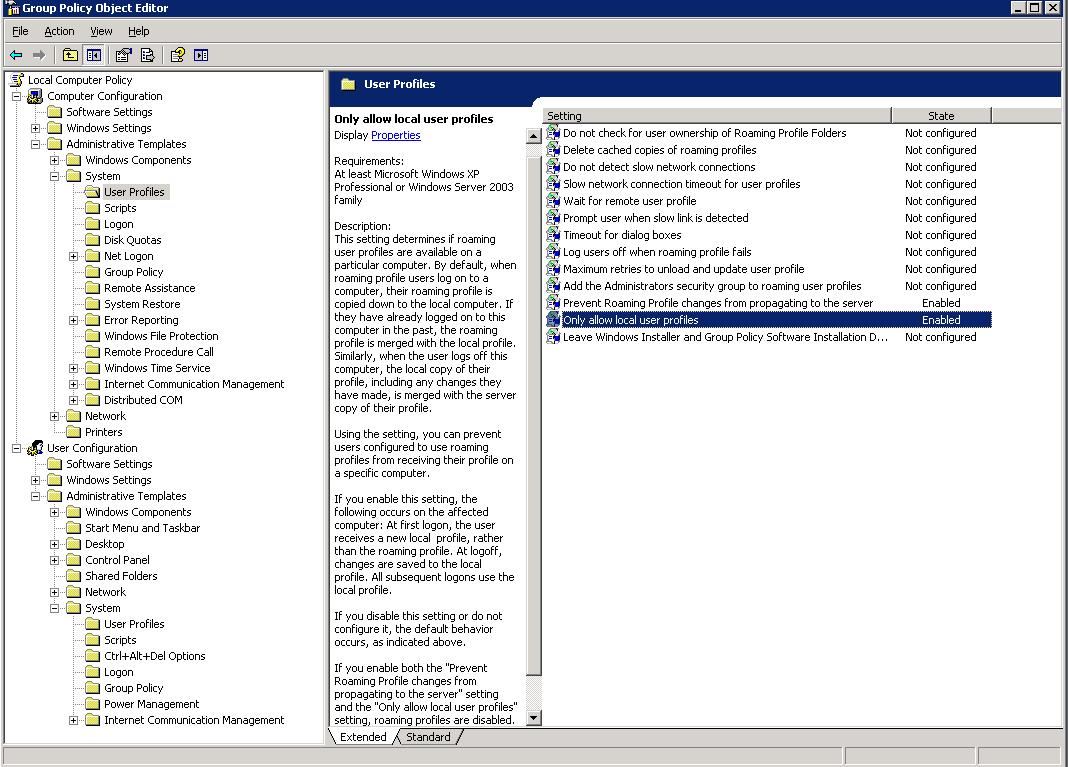The image size is (1068, 767).
Task: Click the Properties link in description
Action: coord(395,135)
